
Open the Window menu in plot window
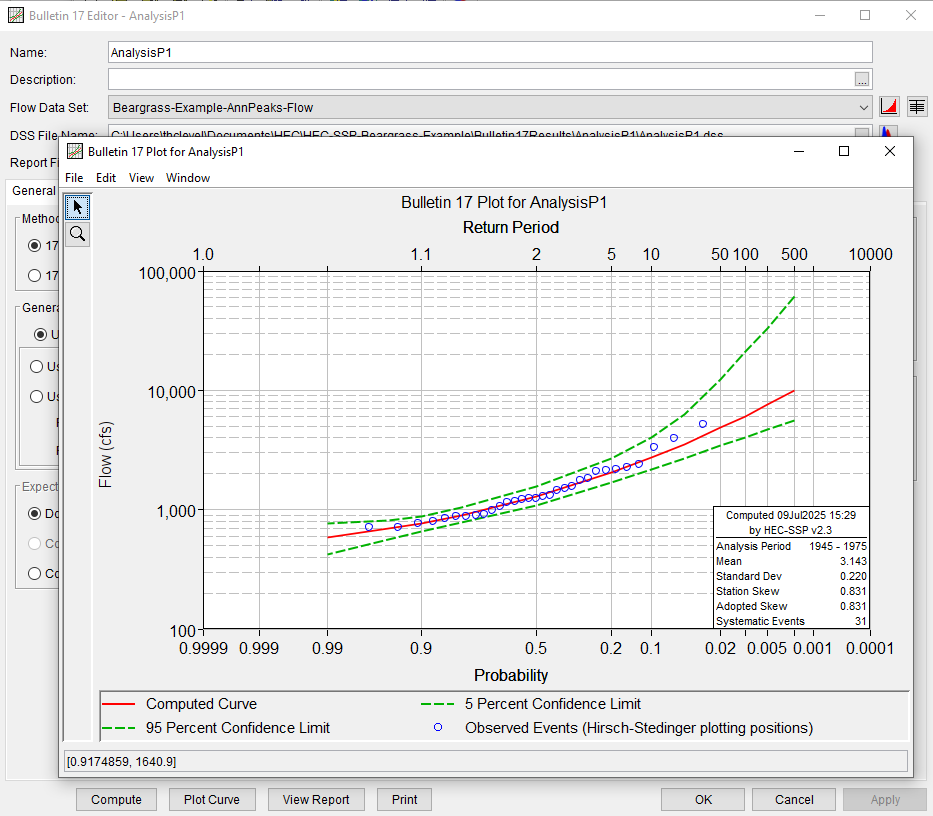coord(188,178)
